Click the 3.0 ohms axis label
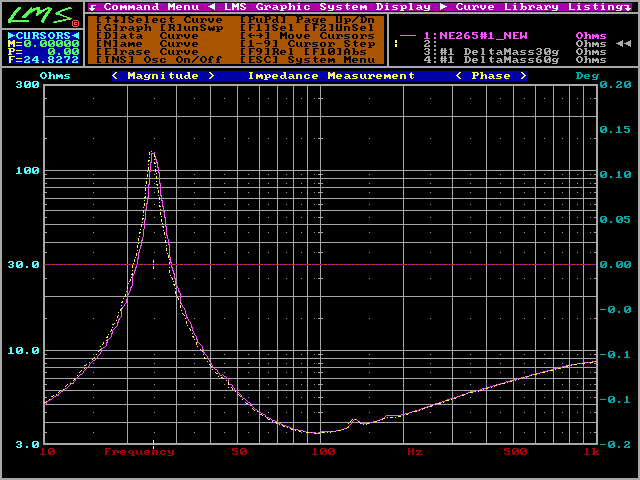 27,444
